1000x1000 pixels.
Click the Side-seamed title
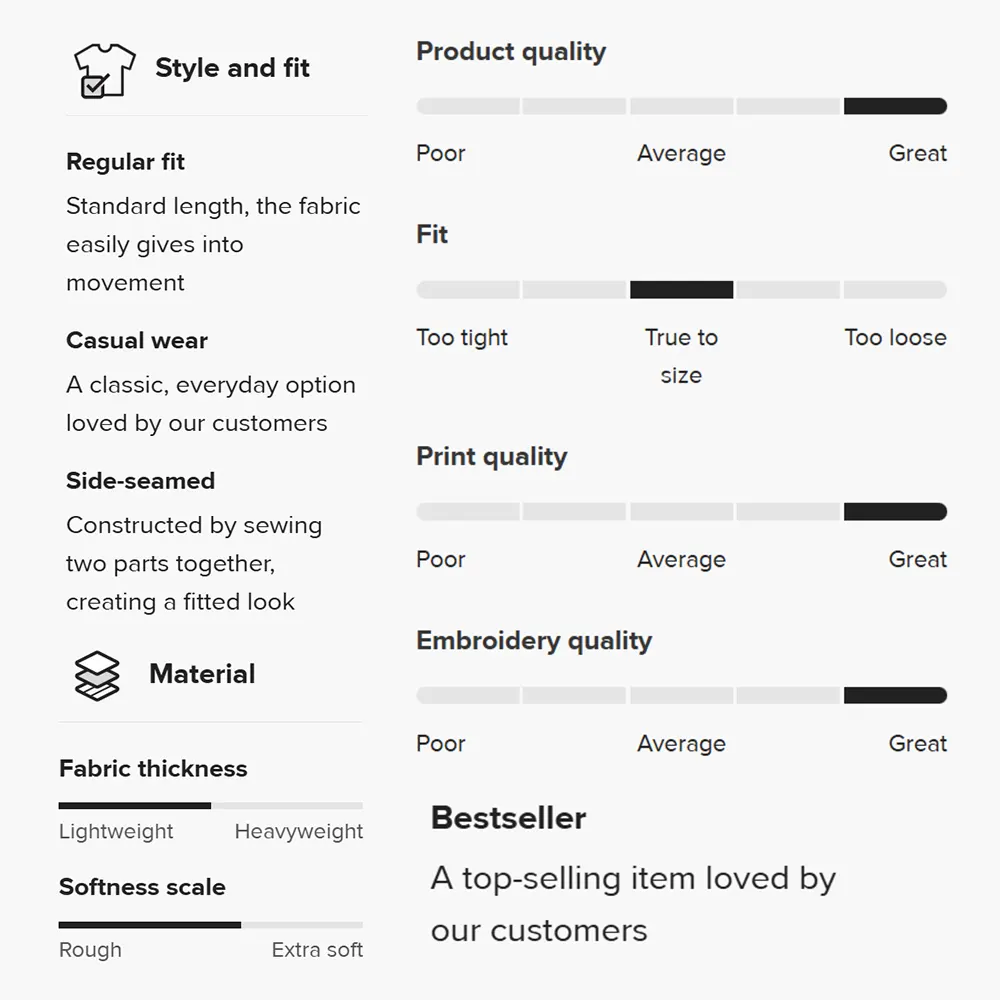(140, 481)
